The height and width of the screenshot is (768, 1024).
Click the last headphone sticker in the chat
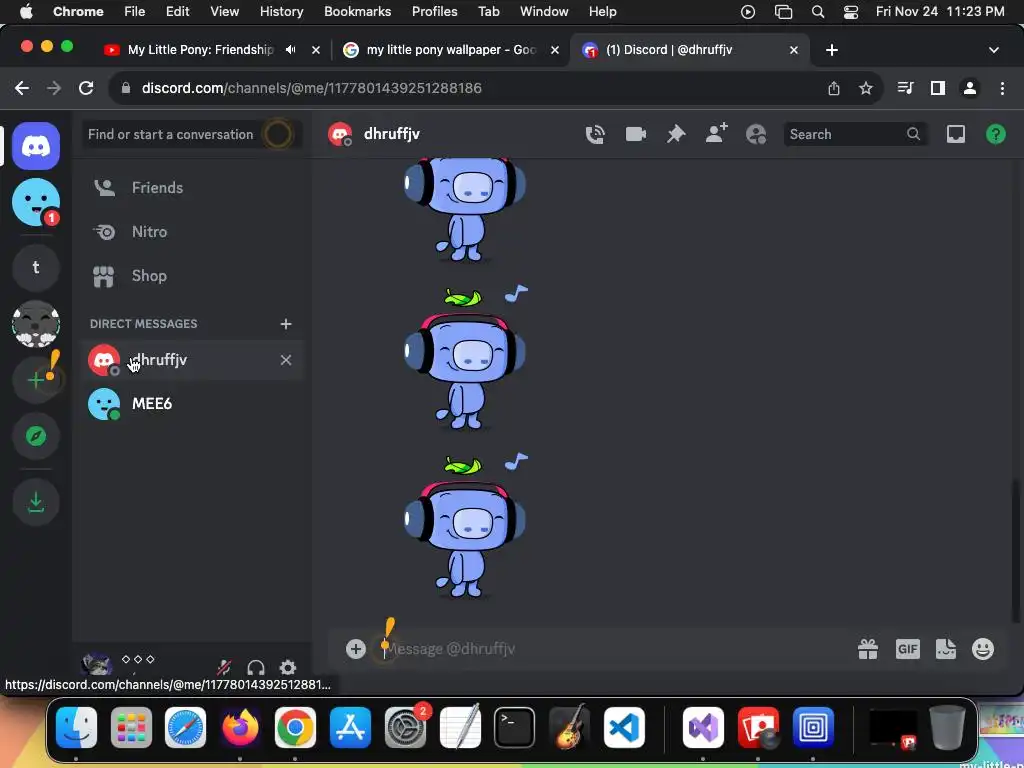coord(465,526)
